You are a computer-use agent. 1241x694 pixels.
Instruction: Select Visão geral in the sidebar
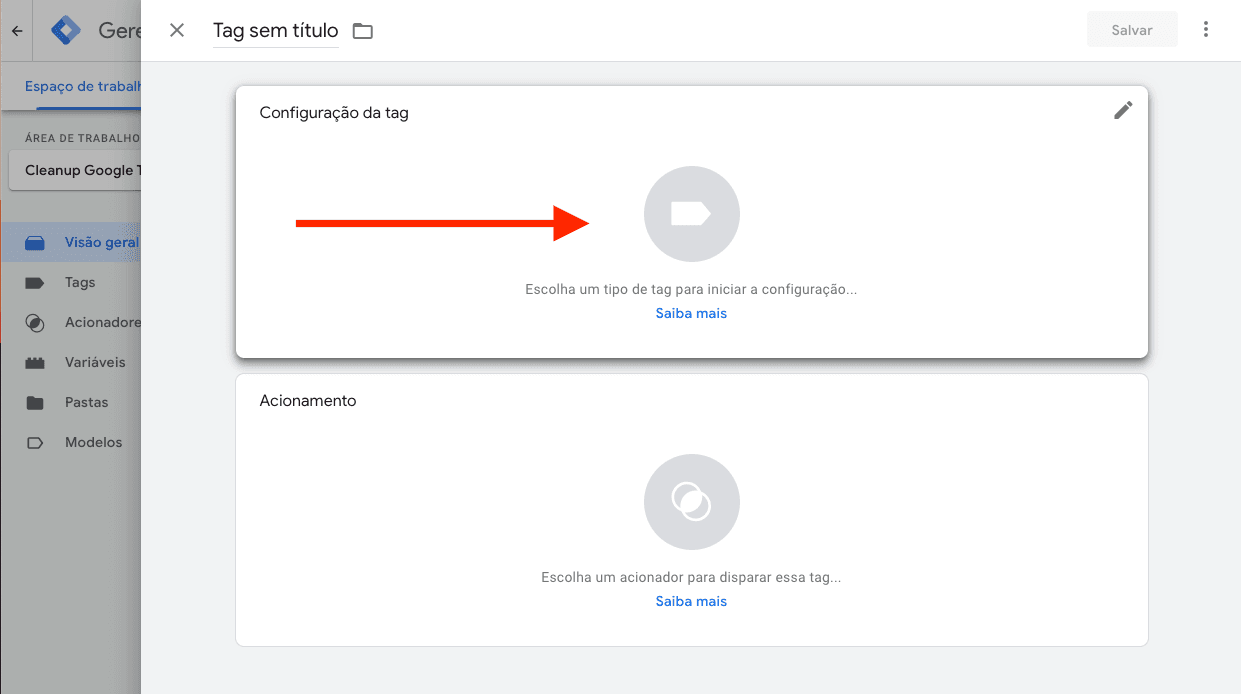click(x=100, y=243)
